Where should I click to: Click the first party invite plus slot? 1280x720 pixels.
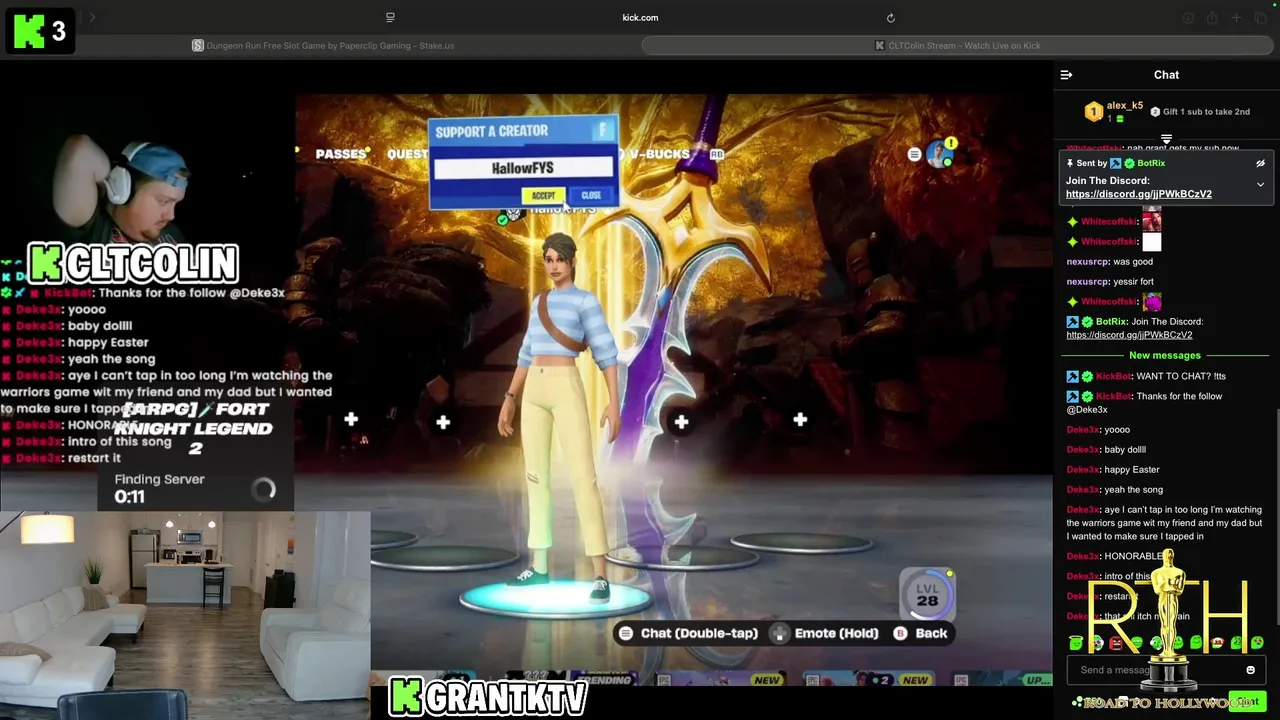[351, 420]
